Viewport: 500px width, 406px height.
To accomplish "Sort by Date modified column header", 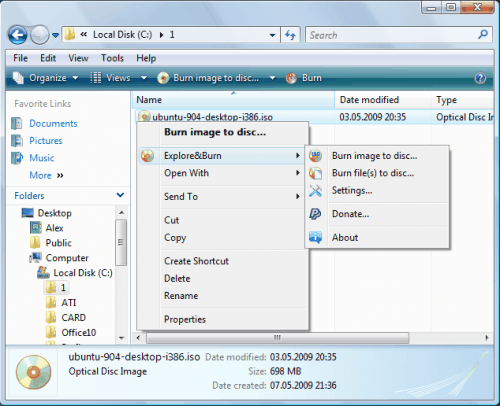I will [x=383, y=100].
